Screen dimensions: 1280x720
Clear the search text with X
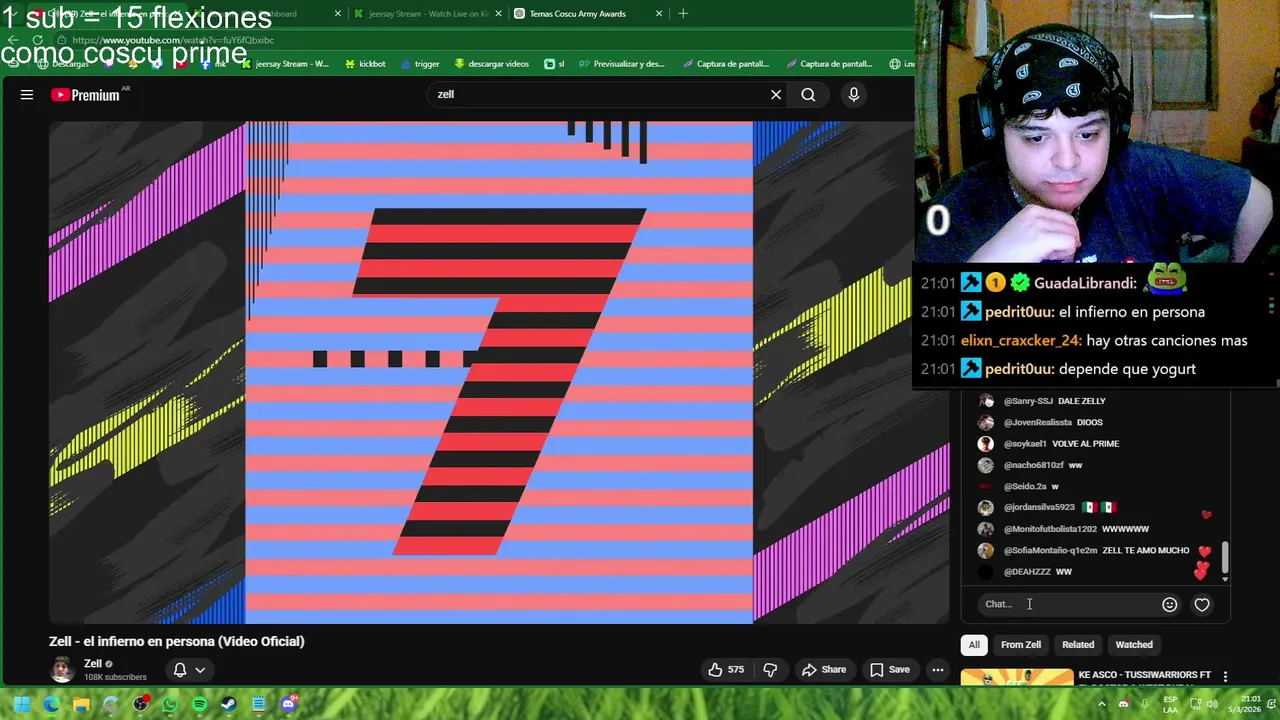point(776,95)
